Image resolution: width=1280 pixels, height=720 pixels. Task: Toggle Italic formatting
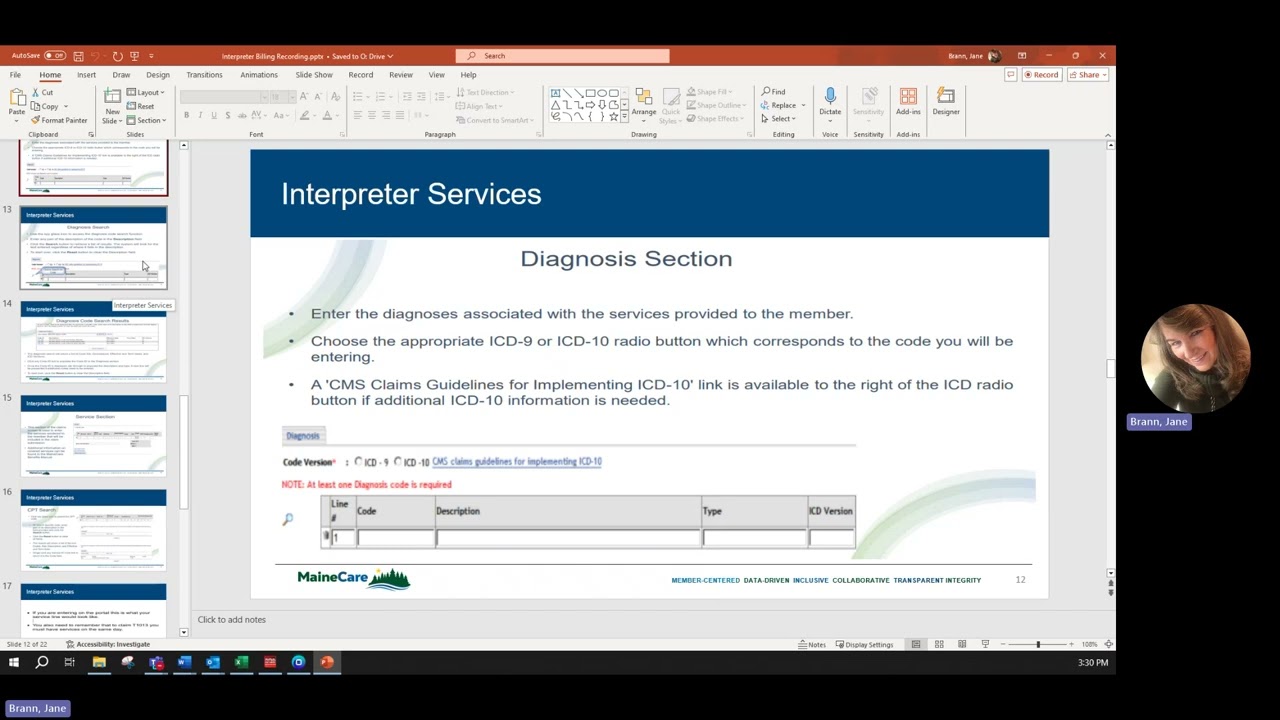200,116
